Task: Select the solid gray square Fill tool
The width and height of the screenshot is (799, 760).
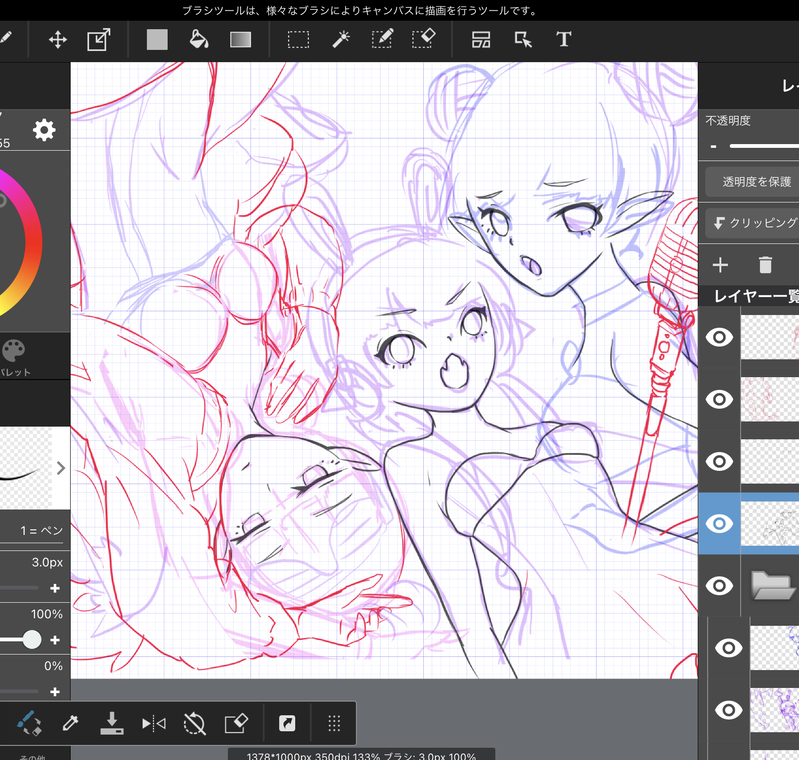Action: [157, 40]
